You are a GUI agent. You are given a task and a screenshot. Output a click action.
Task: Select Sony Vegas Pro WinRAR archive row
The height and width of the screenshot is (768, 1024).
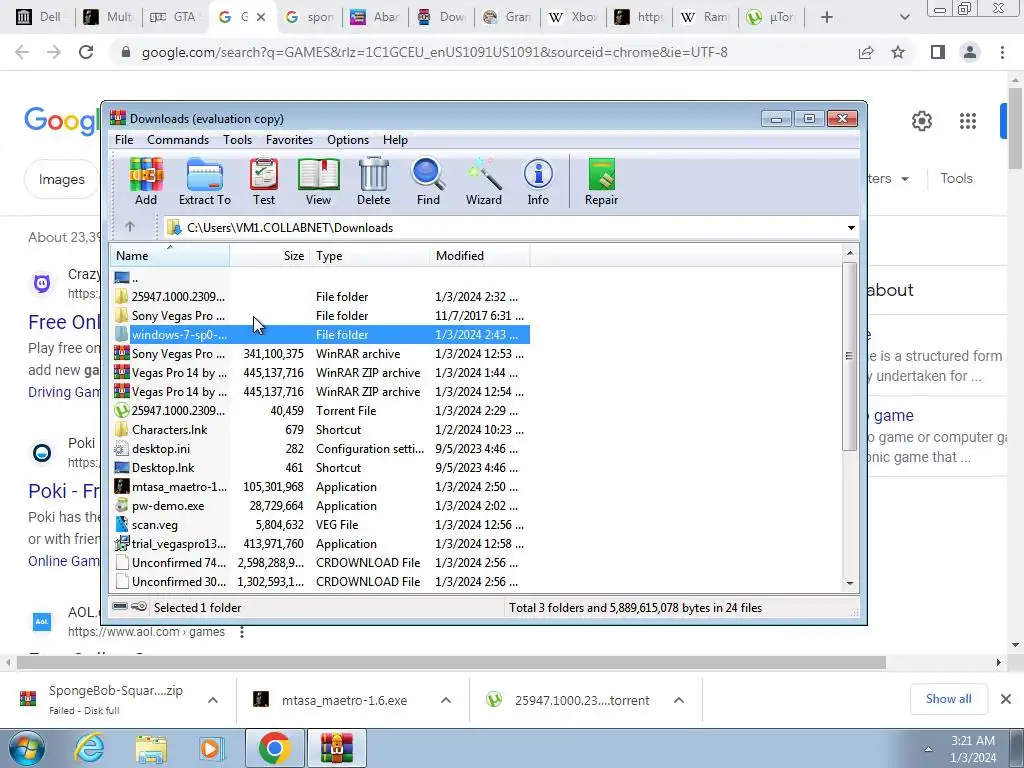tap(321, 353)
